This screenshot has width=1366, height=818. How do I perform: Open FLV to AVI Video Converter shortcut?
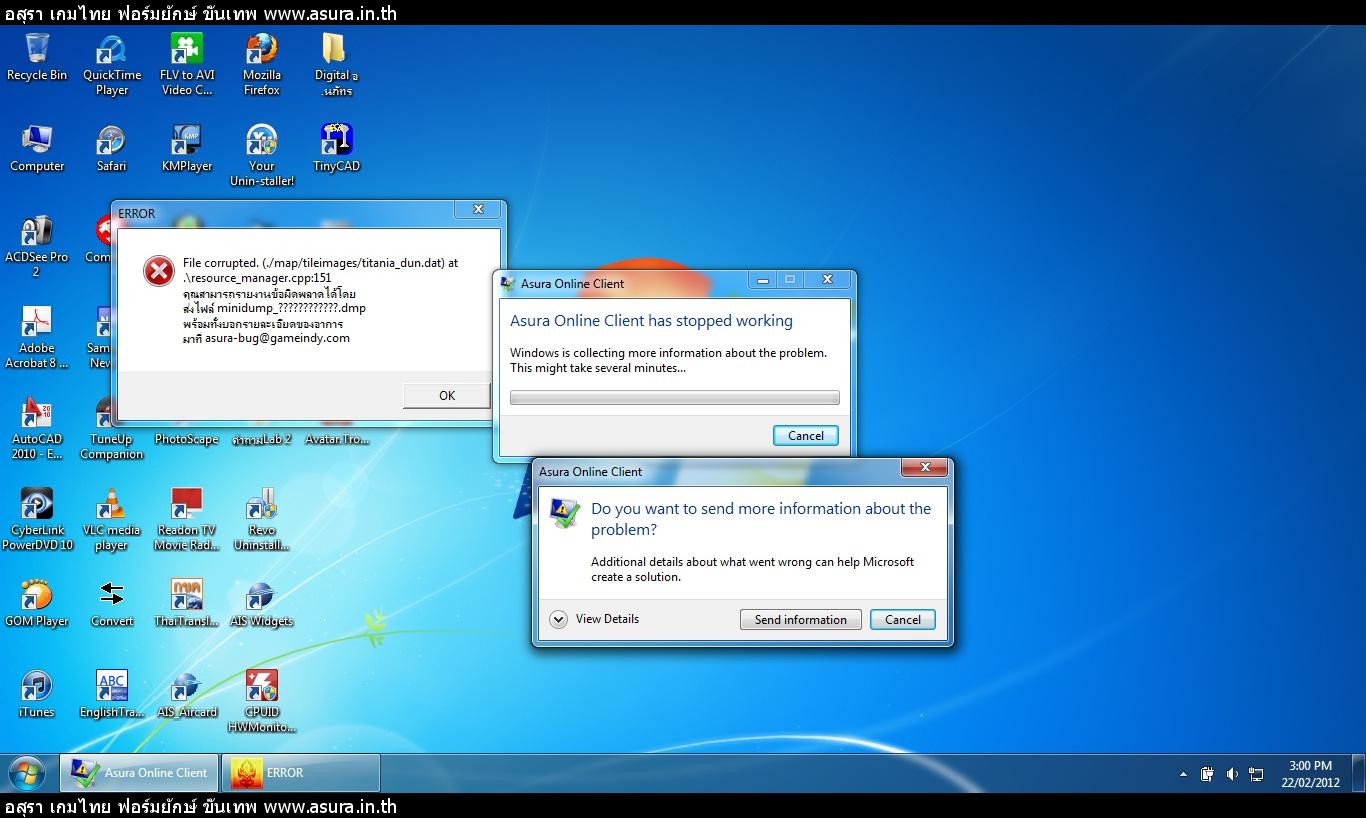tap(187, 64)
